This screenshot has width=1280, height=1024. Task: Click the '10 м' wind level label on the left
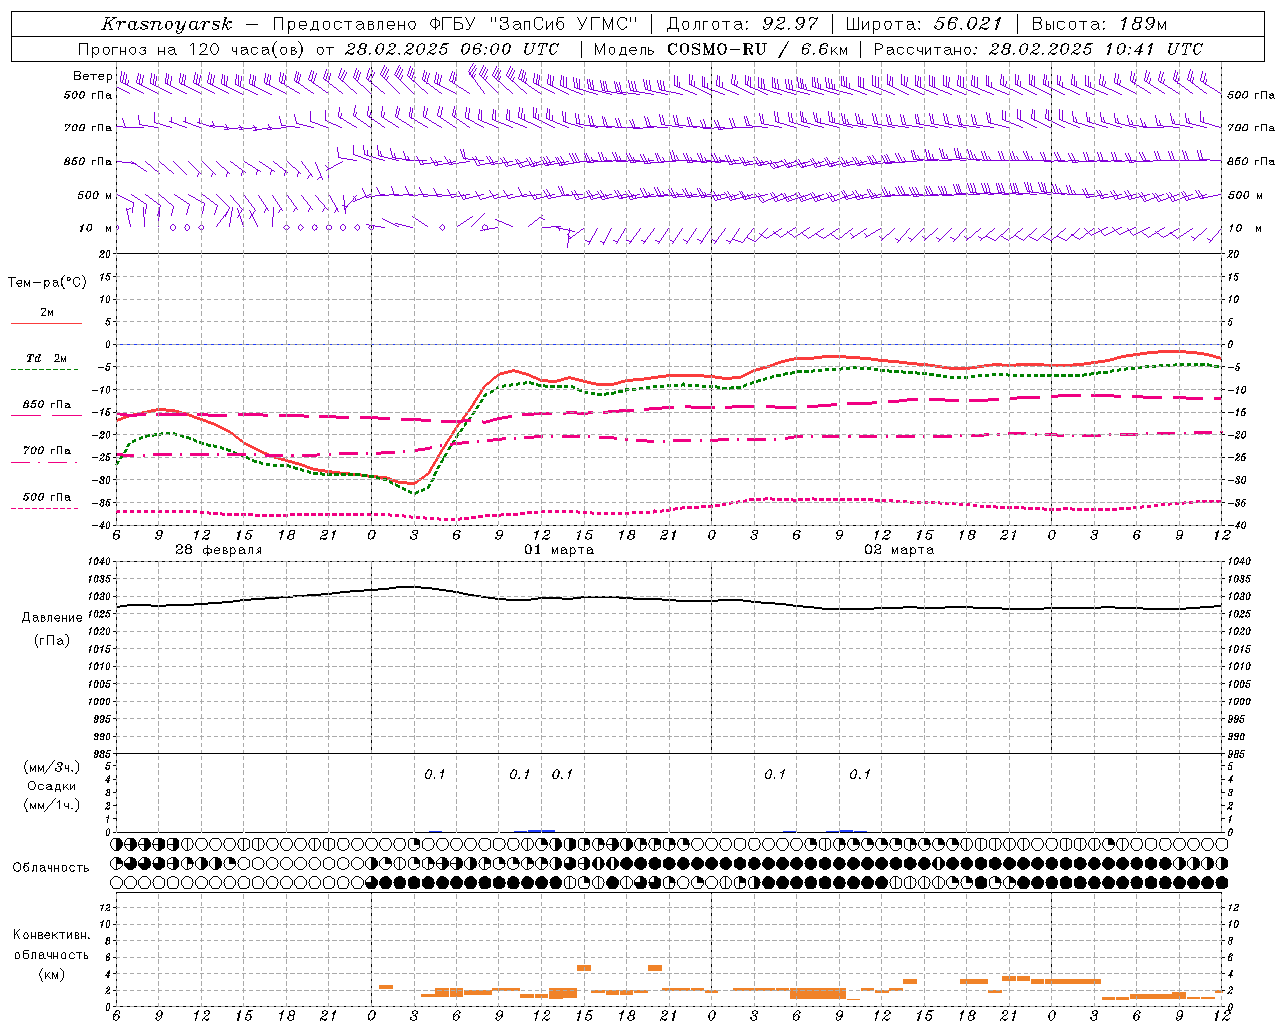point(95,228)
